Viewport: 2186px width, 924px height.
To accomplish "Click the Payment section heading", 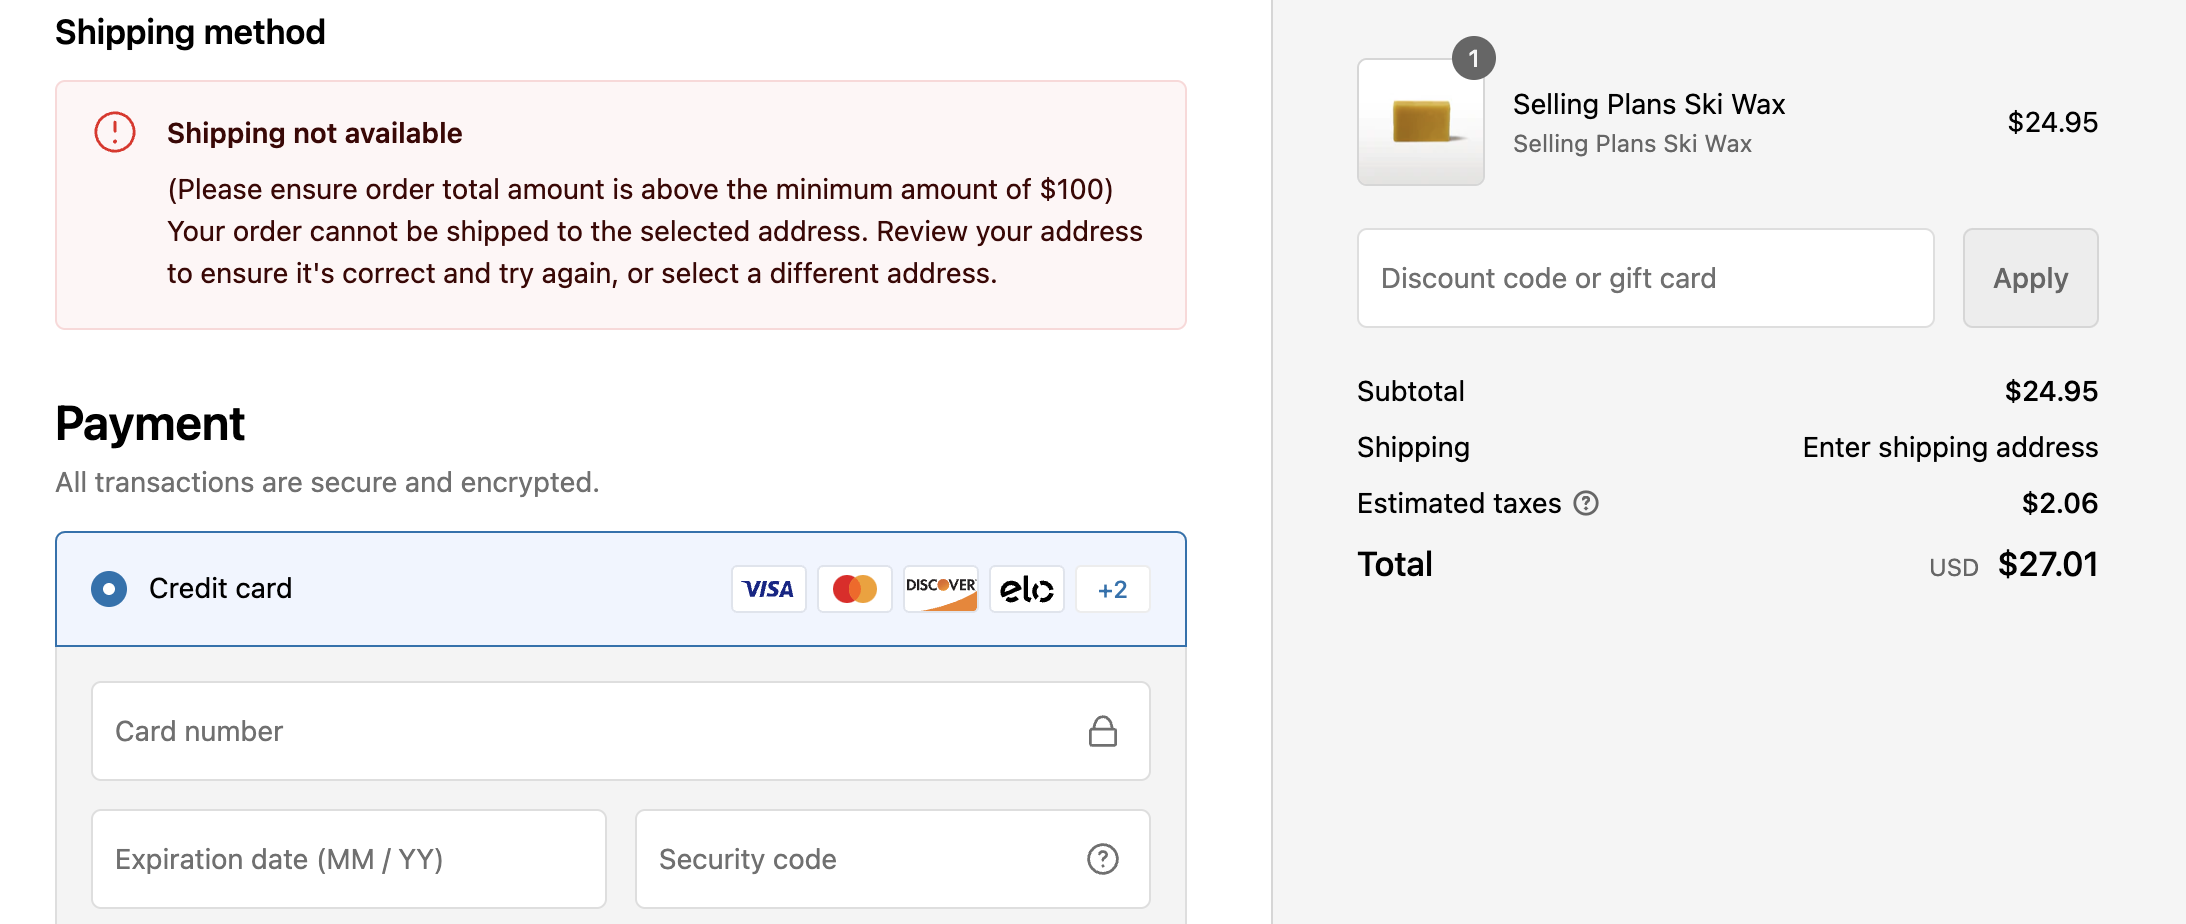I will pyautogui.click(x=149, y=424).
